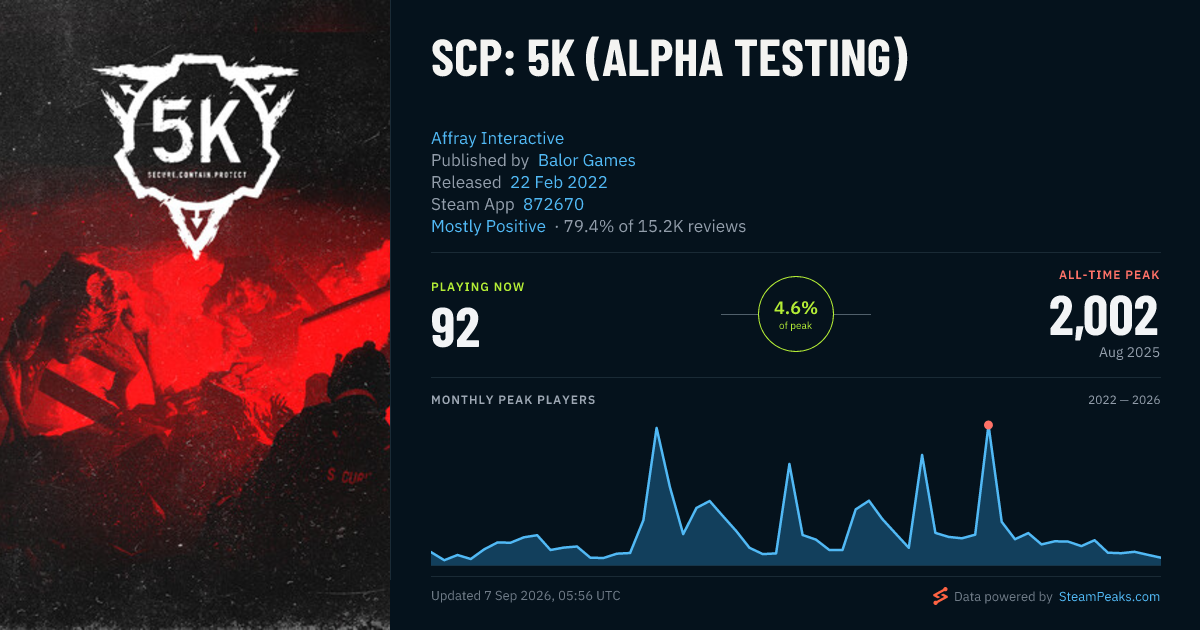Click the 79.4% of 15.2K reviews text

click(x=655, y=226)
